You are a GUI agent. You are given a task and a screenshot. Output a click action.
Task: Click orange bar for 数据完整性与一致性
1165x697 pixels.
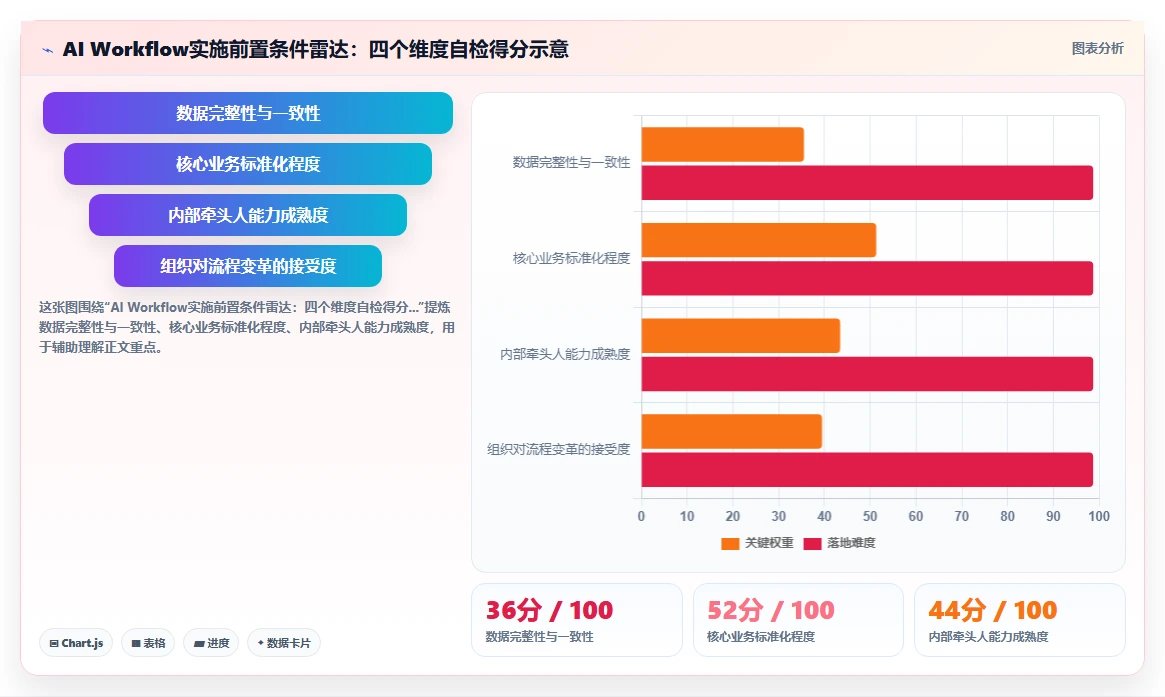722,144
